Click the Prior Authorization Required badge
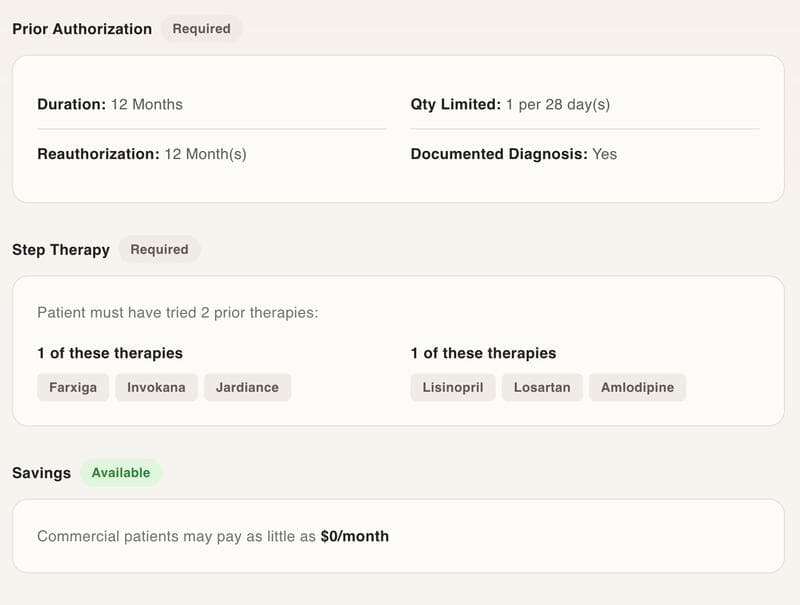 (x=201, y=29)
